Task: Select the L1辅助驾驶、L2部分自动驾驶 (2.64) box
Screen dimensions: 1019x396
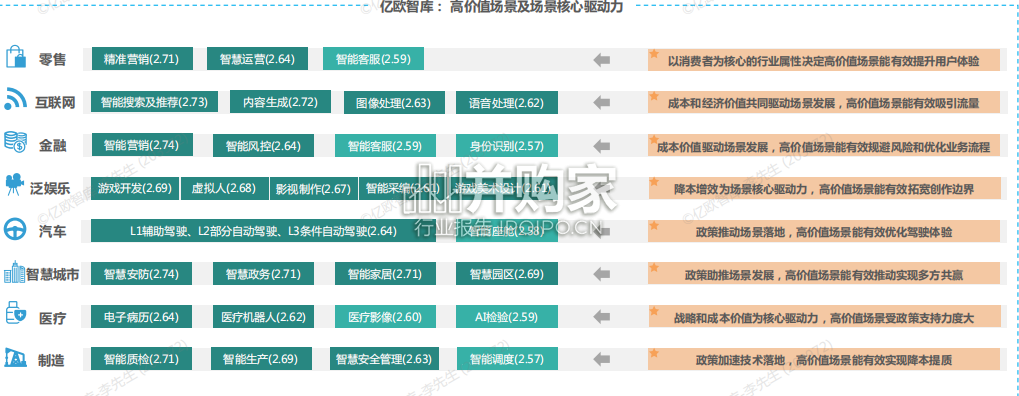Action: (263, 231)
